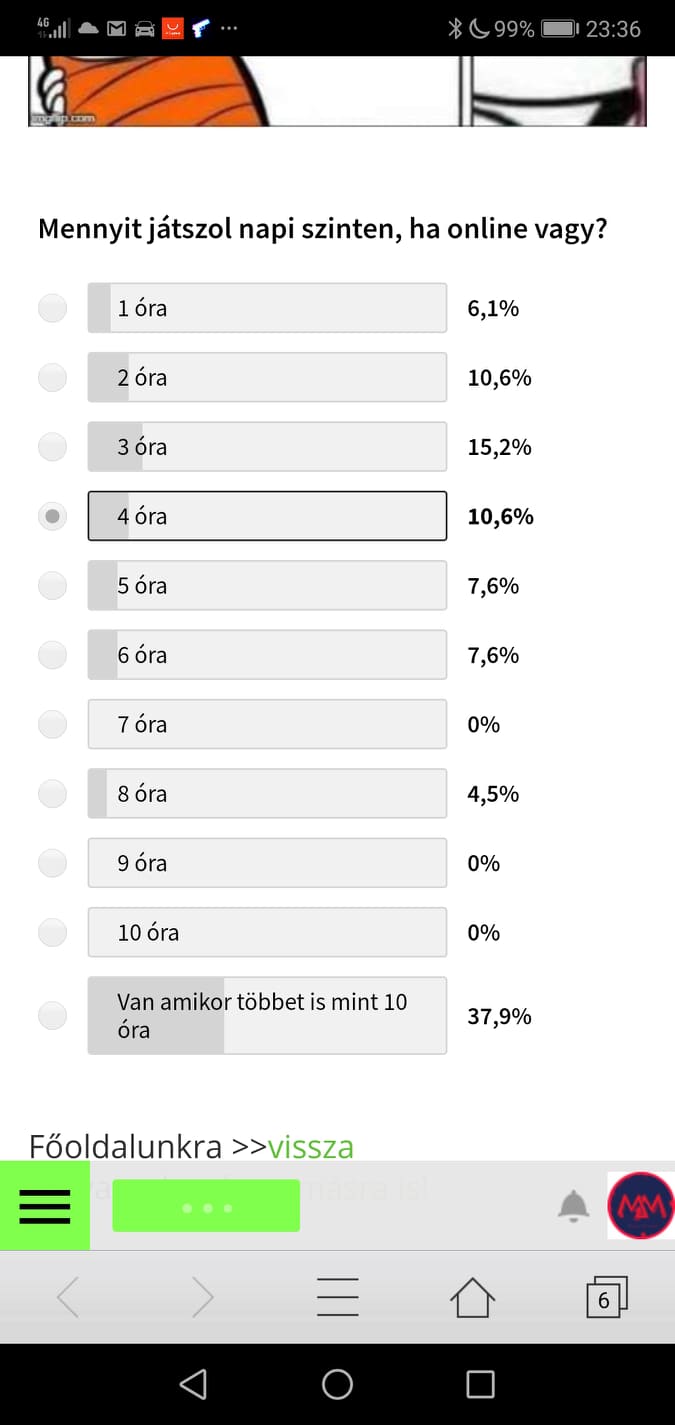Choose radio for more than 10 óra
Viewport: 675px width, 1425px height.
tap(52, 1016)
